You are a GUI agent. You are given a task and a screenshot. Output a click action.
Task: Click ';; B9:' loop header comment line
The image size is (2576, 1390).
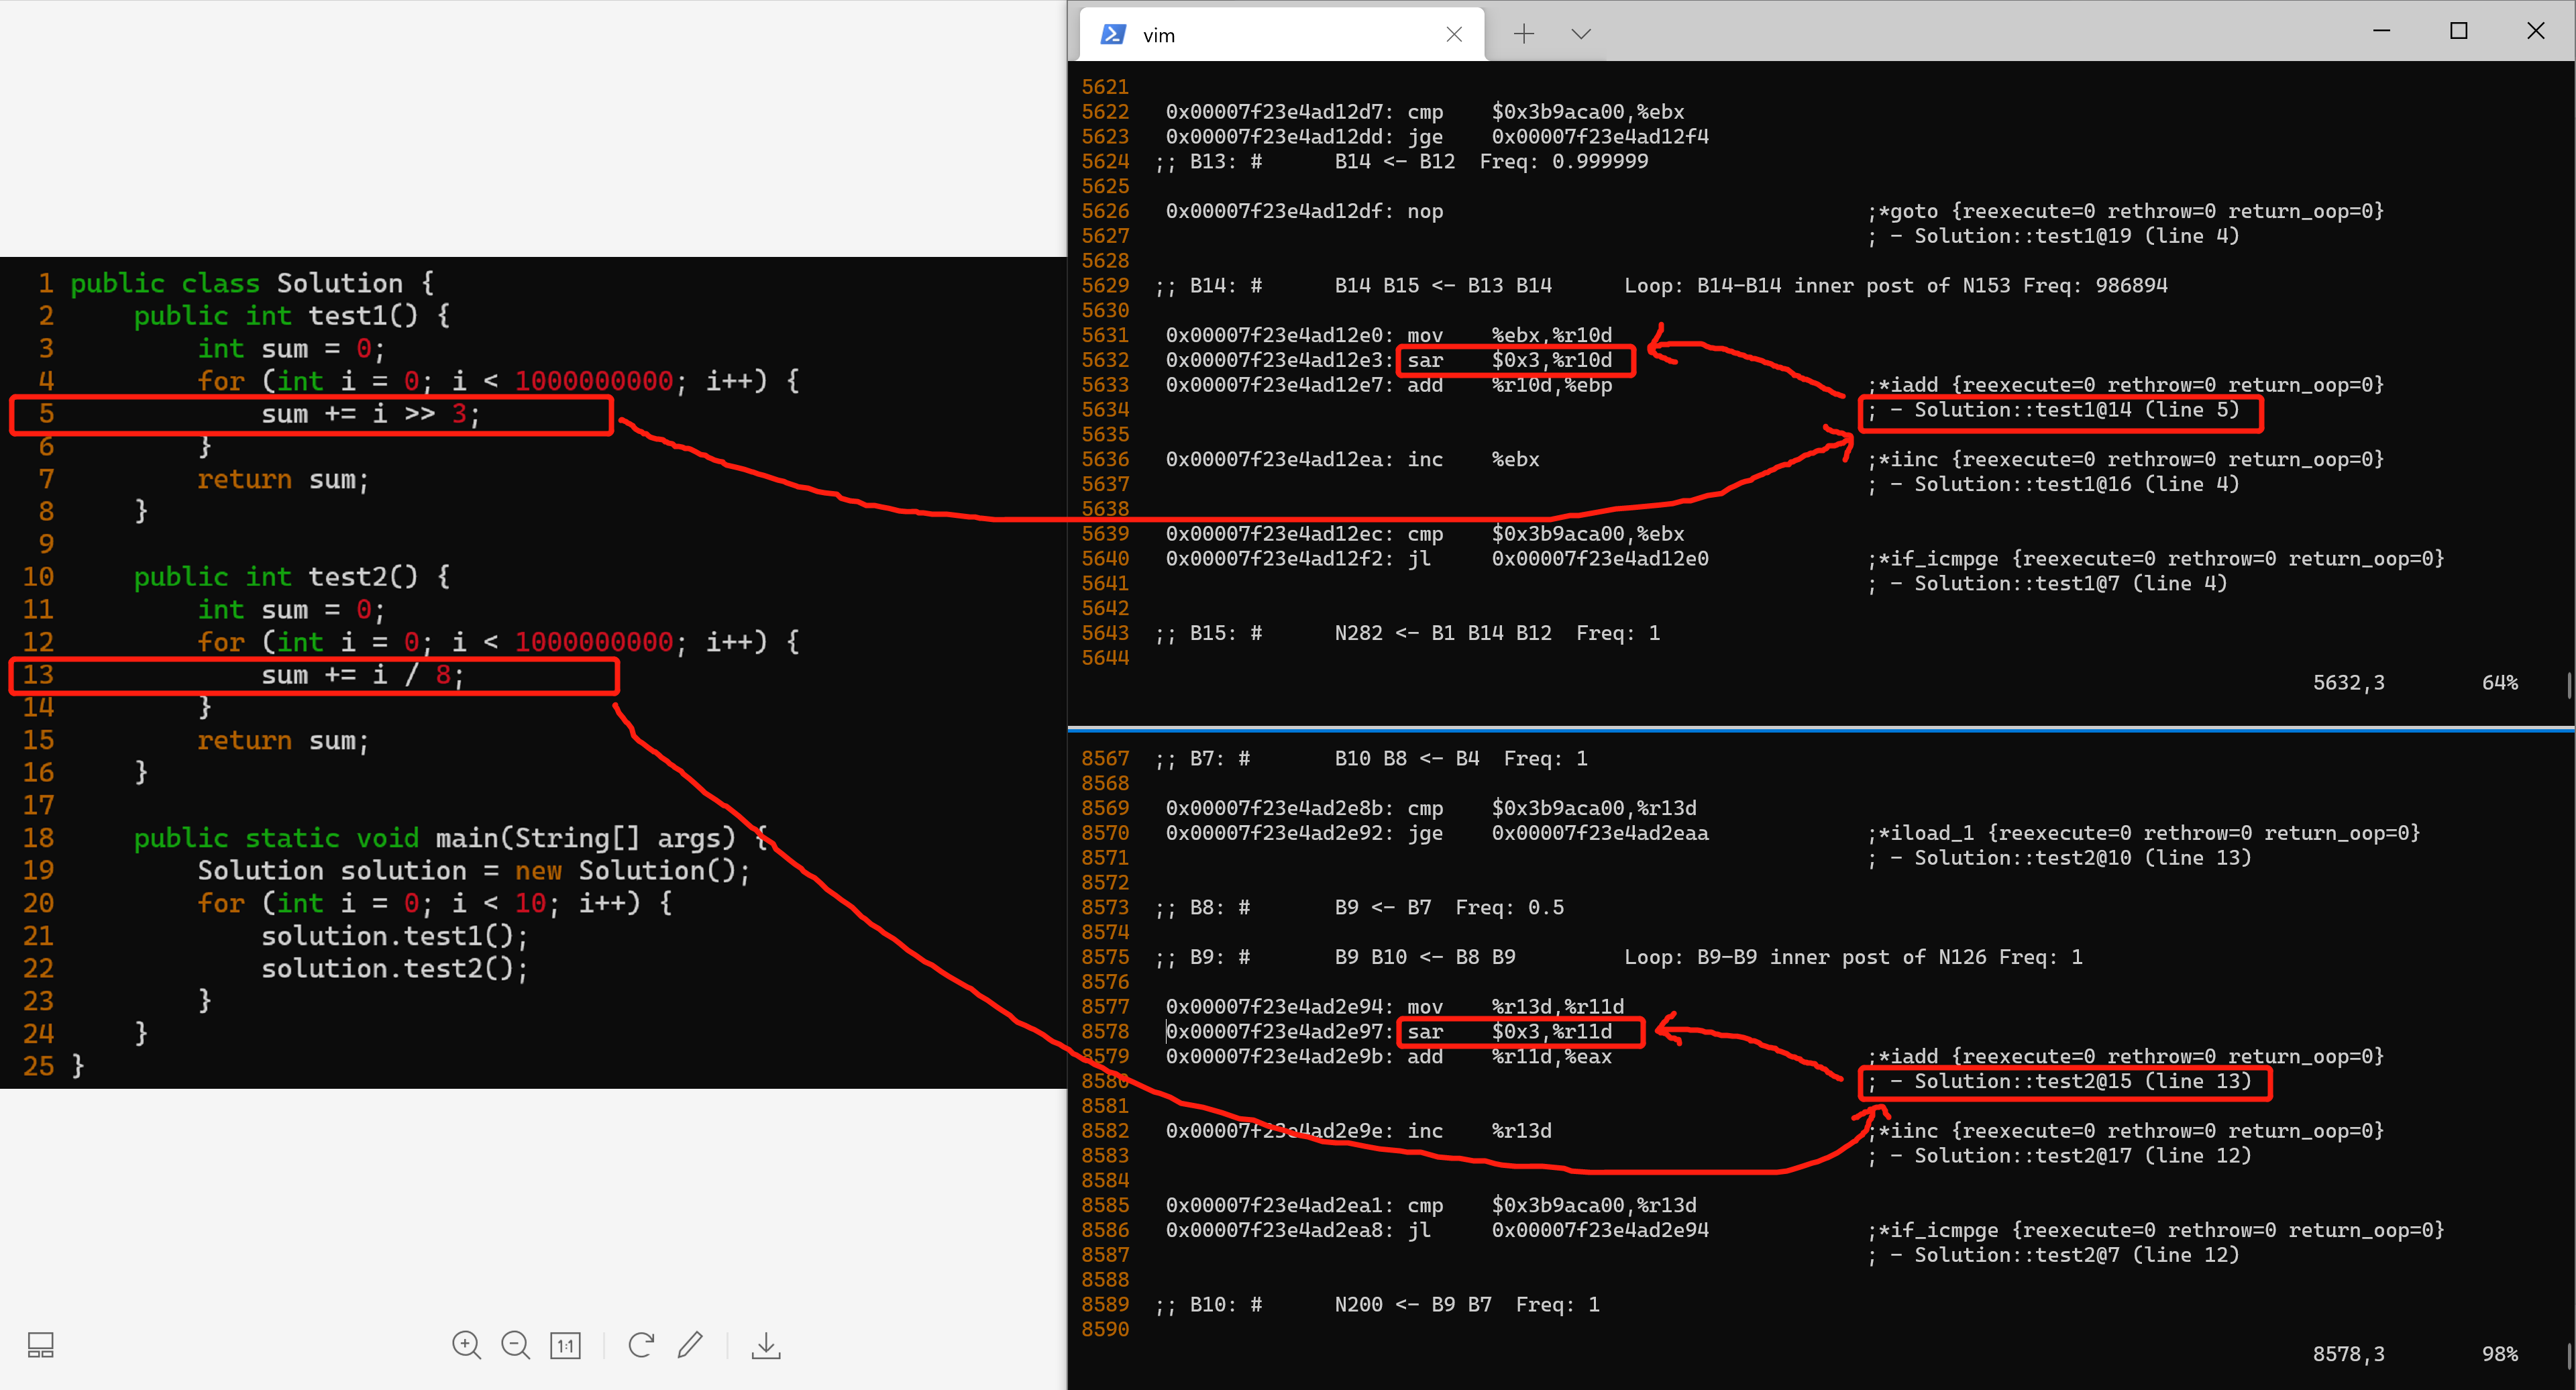(x=1618, y=958)
